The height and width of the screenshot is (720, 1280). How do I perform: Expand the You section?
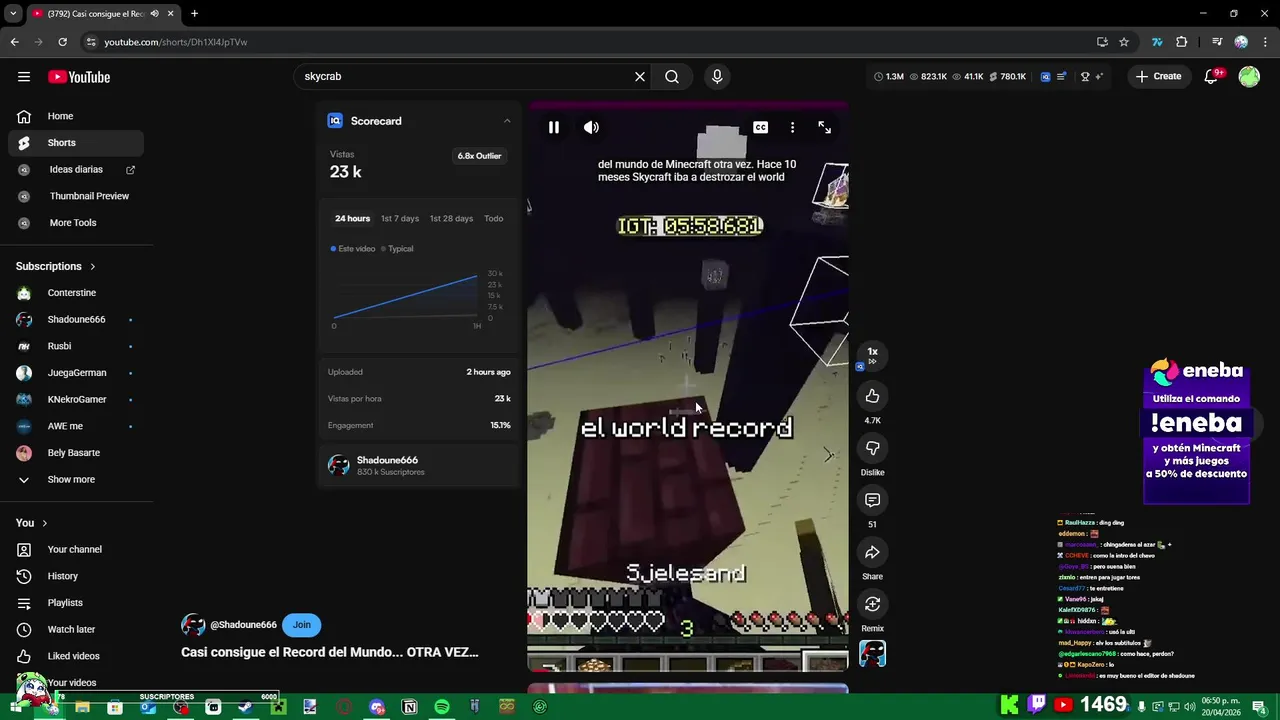(32, 523)
